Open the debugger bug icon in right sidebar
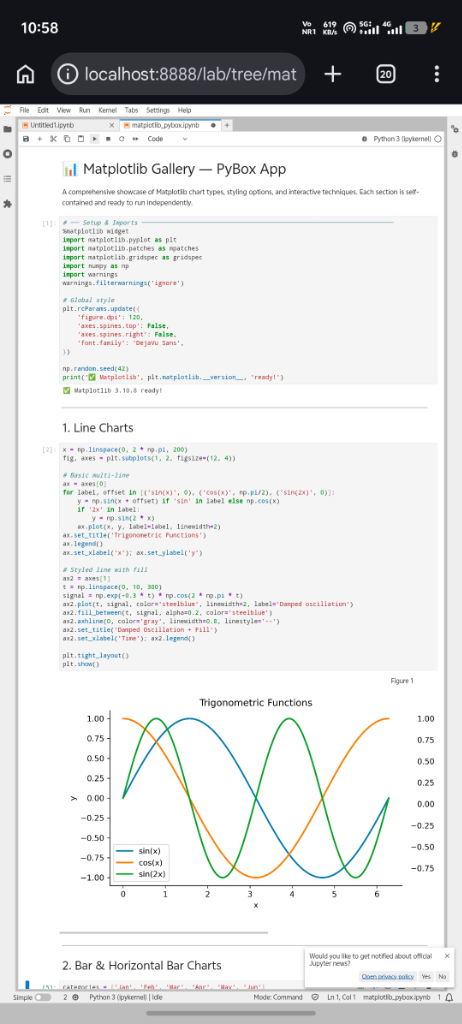 coord(455,154)
